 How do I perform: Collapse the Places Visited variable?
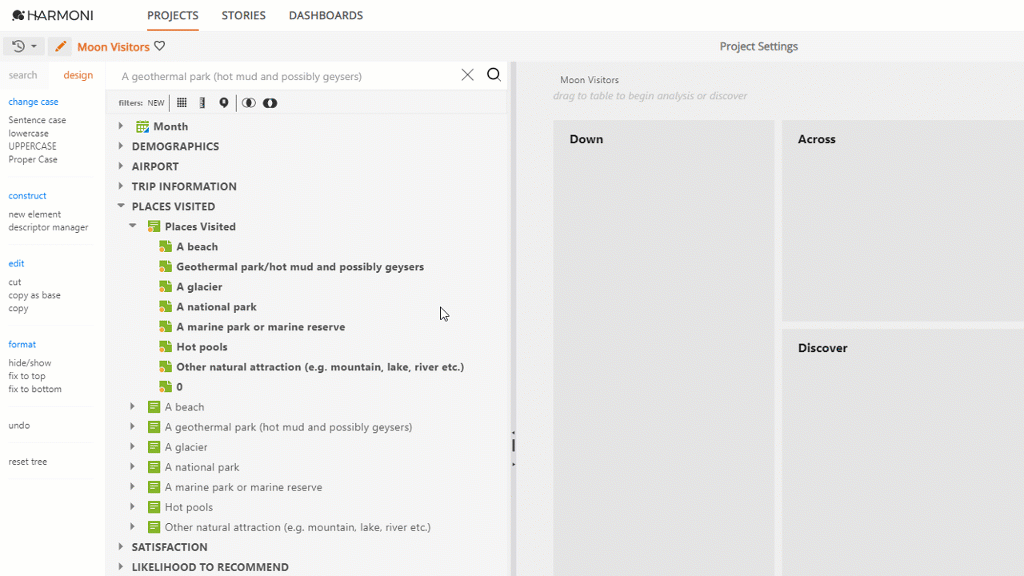(133, 226)
